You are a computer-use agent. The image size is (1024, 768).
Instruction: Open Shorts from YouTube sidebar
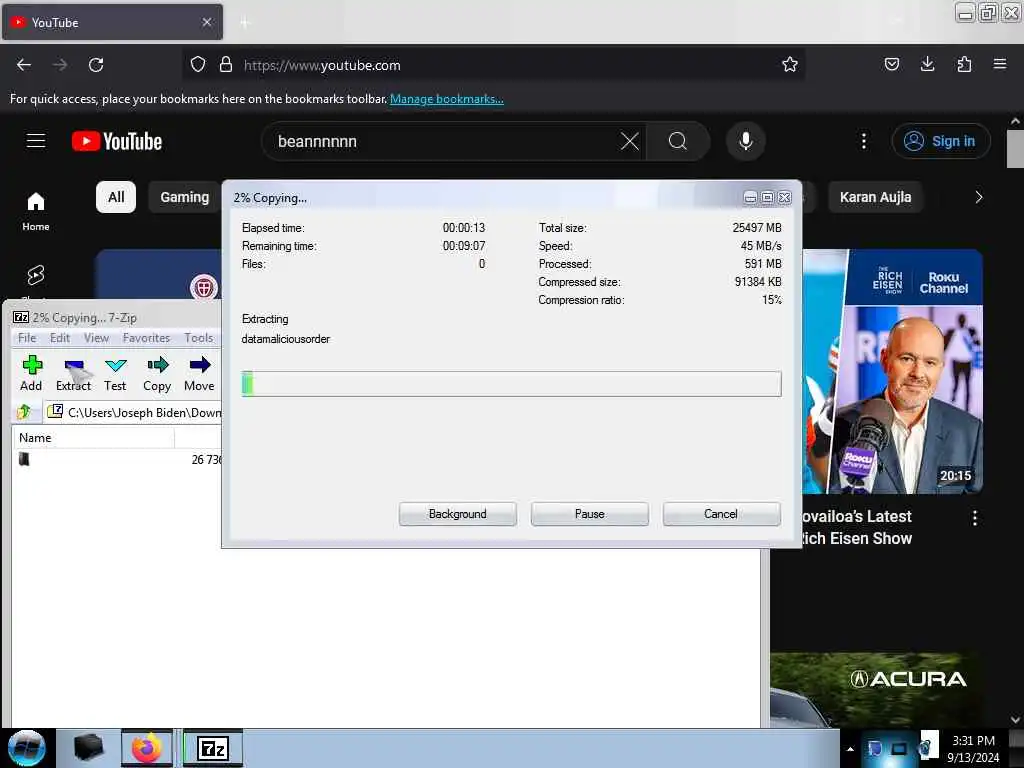coord(36,275)
